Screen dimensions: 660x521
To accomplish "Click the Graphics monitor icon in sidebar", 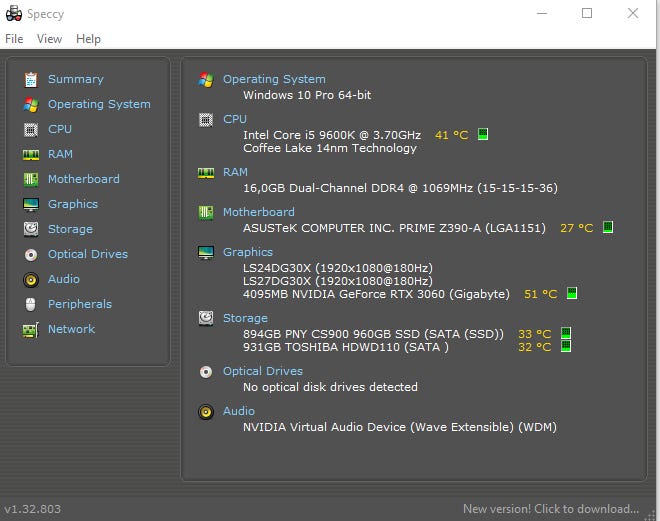I will [31, 205].
